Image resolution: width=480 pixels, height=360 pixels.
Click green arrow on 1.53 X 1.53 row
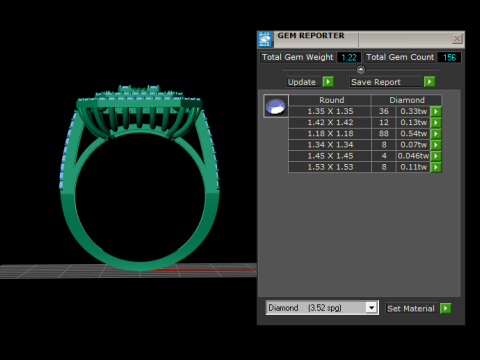coord(436,167)
